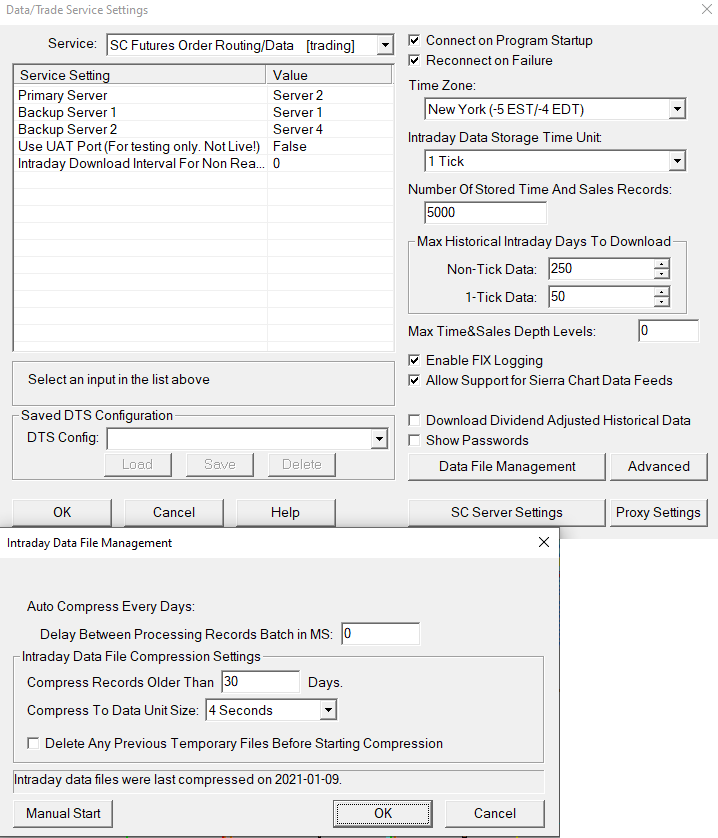Close the Intraday Data File Management window

(544, 542)
